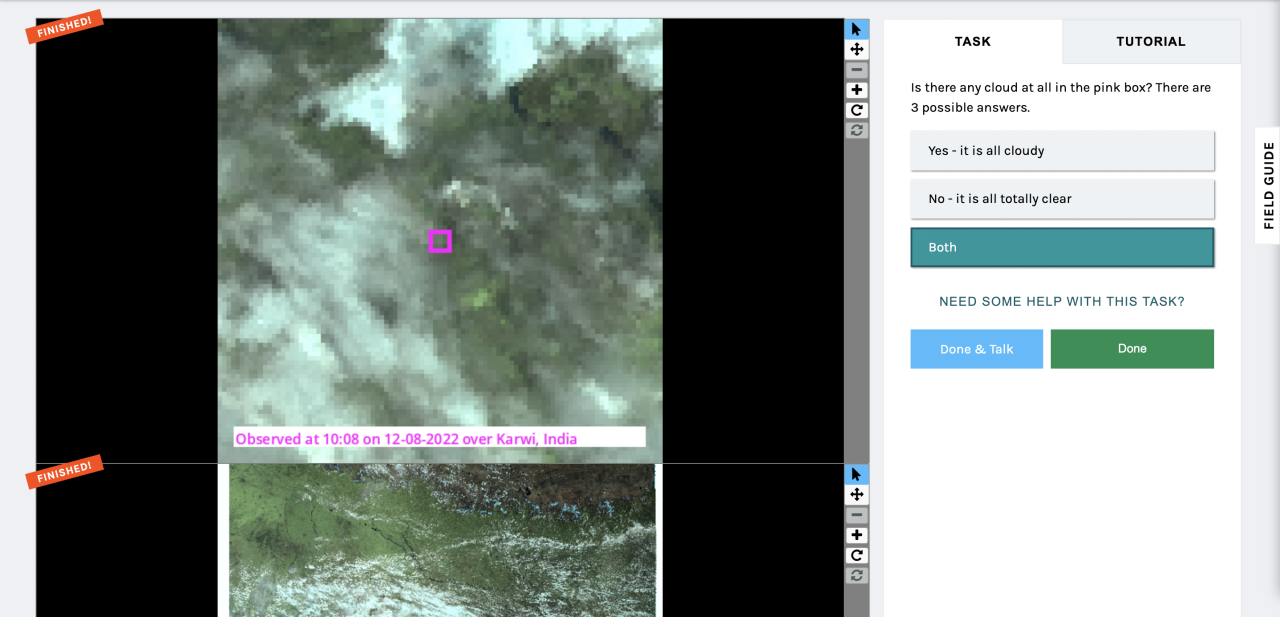Choose the 'Both' answer option
The width and height of the screenshot is (1280, 617).
click(x=1062, y=247)
